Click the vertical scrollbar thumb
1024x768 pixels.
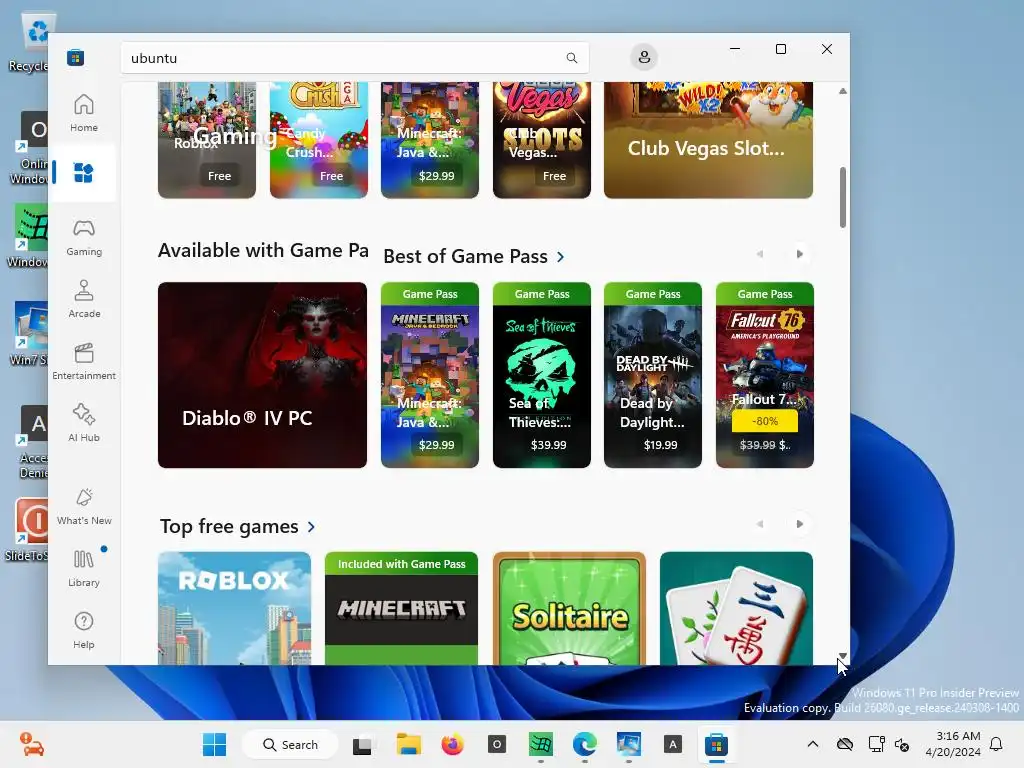click(842, 197)
